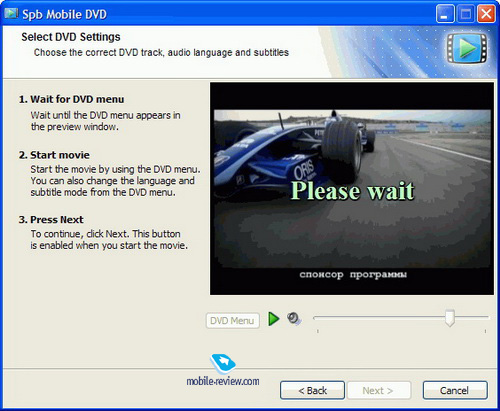
Task: Click the '2. Start movie' step heading
Action: 54,155
